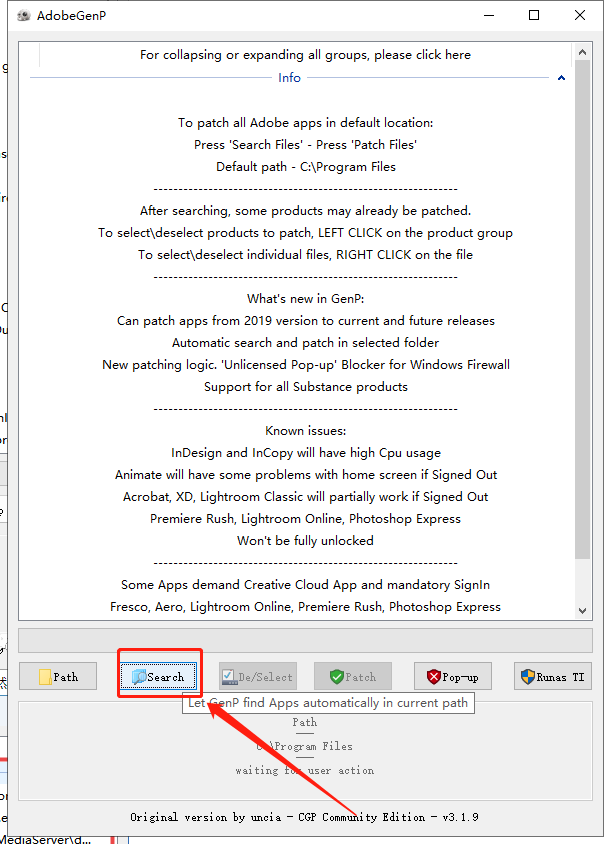611x844 pixels.
Task: Click the empty progress bar above the buttons
Action: [305, 641]
